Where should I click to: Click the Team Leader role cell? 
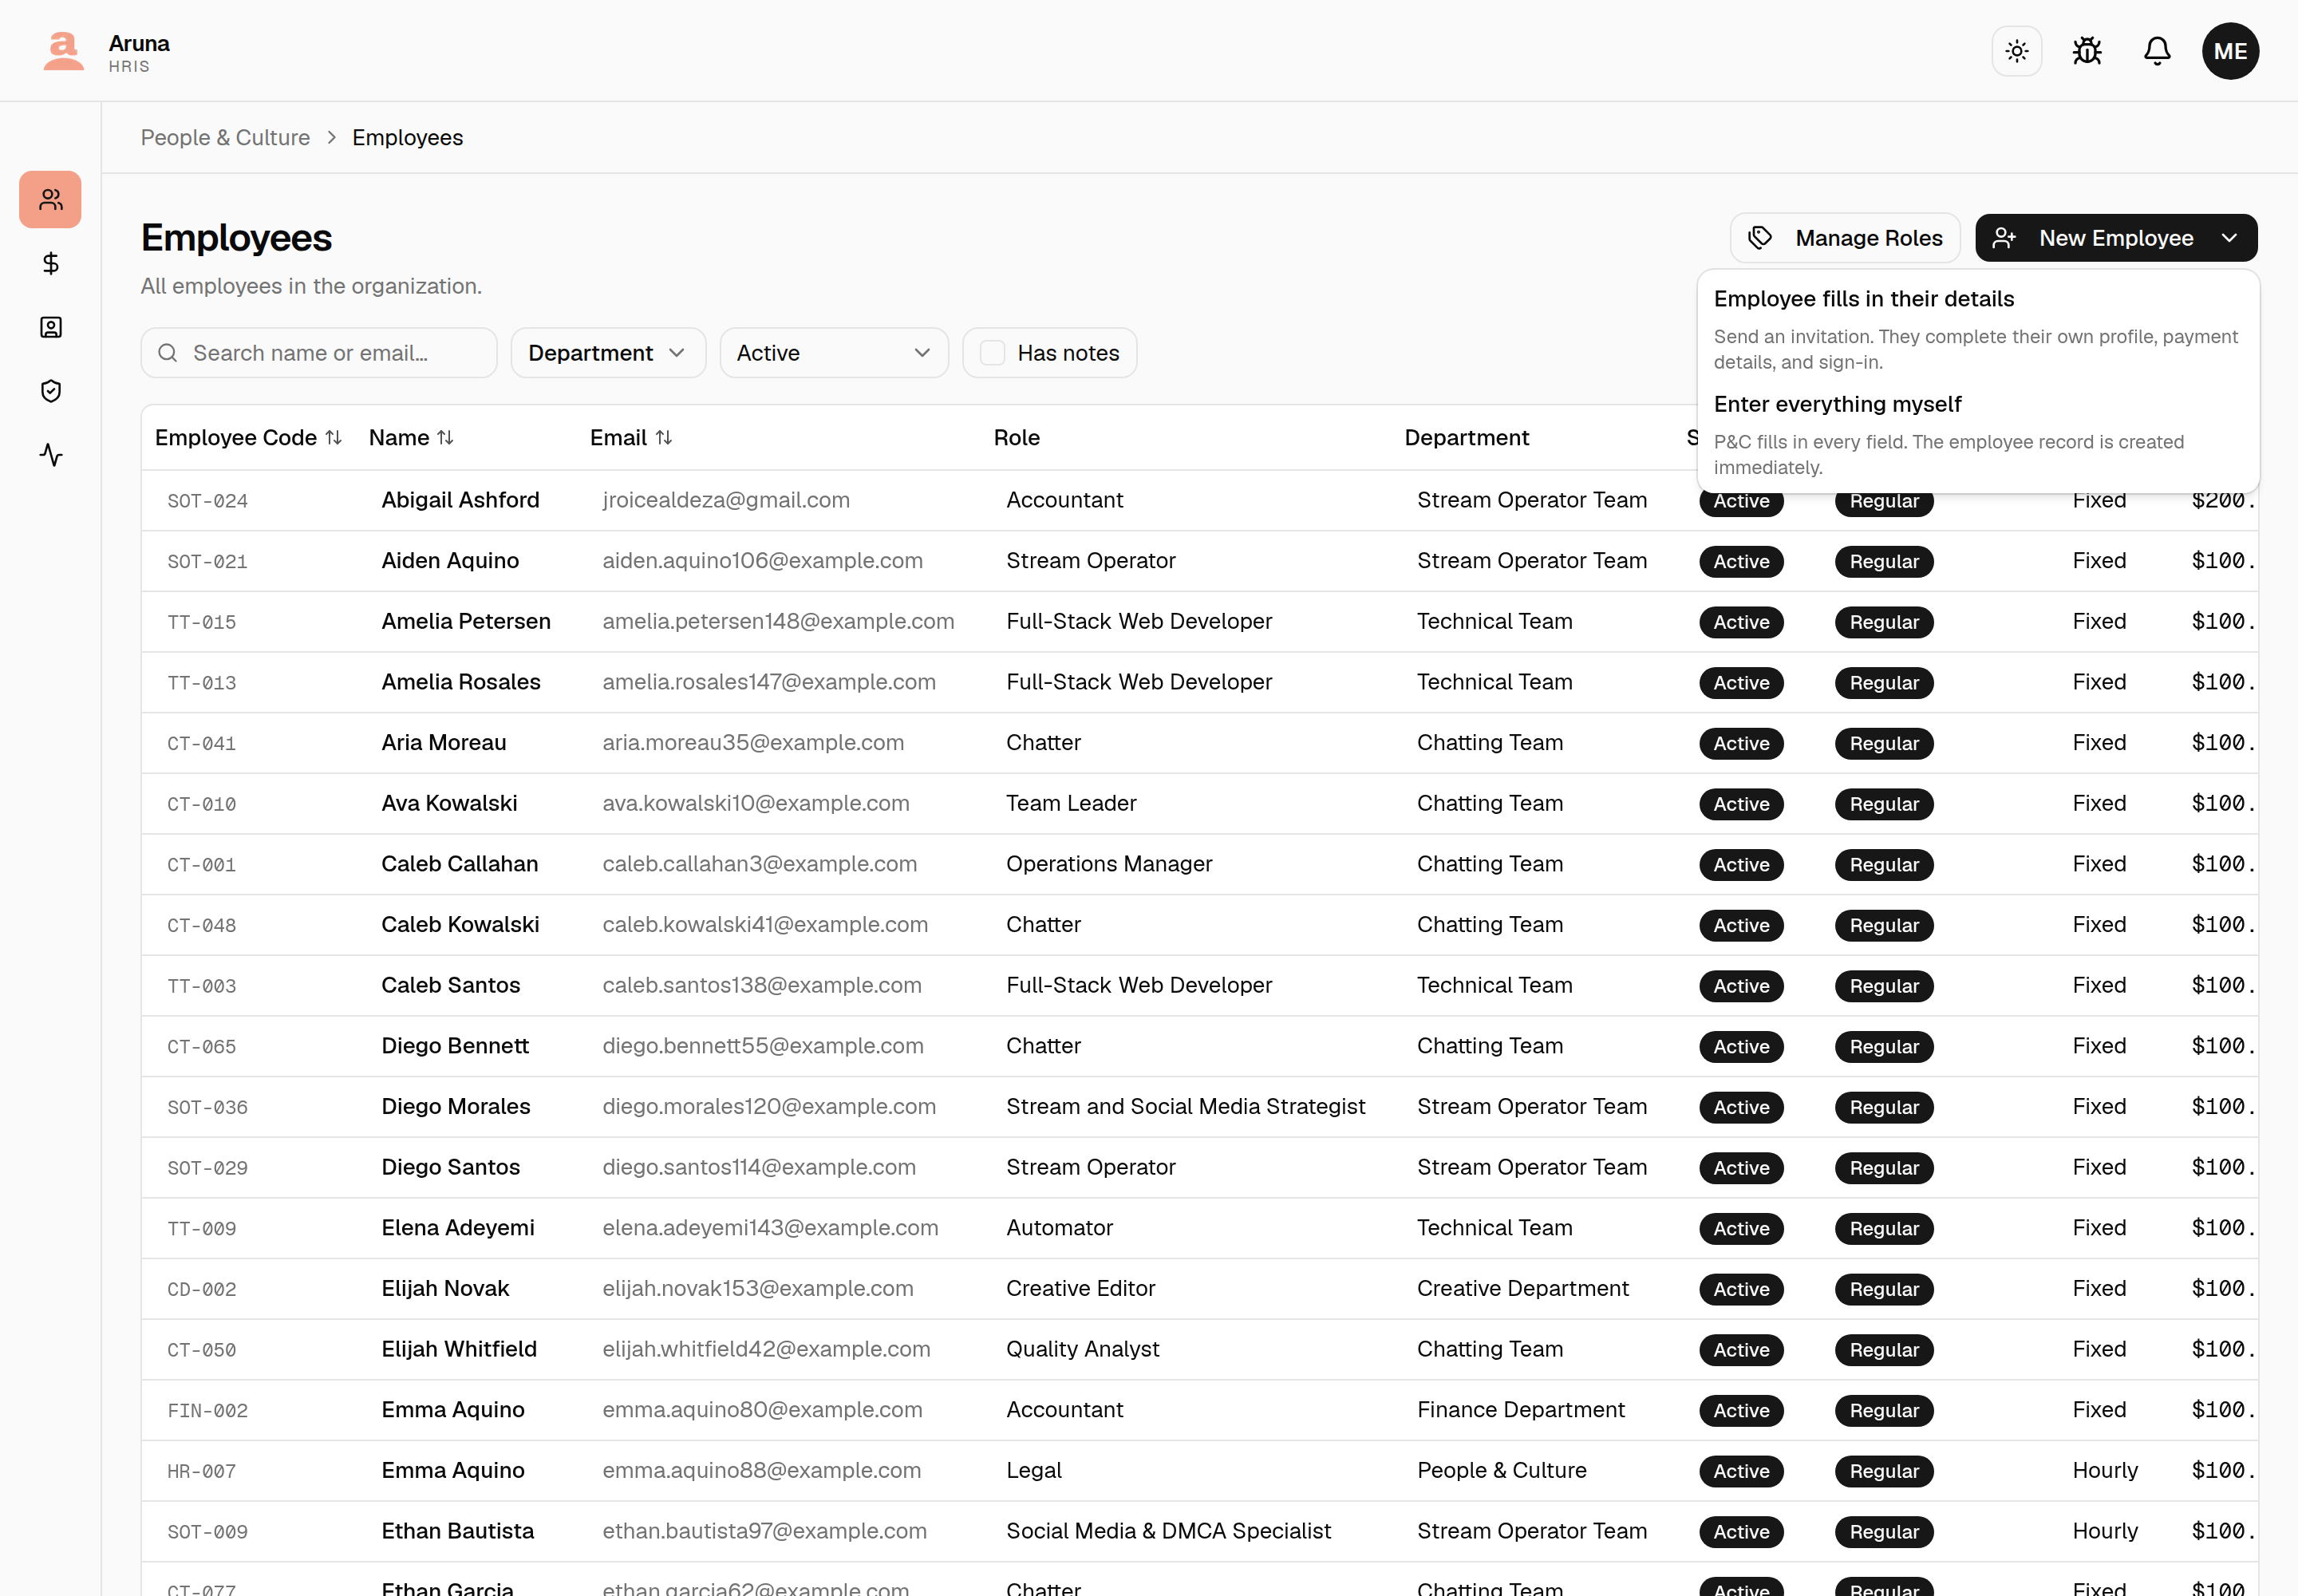(1071, 803)
